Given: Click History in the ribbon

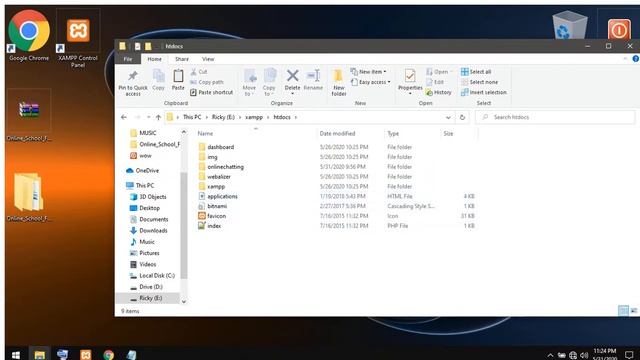Looking at the screenshot, I should 438,92.
